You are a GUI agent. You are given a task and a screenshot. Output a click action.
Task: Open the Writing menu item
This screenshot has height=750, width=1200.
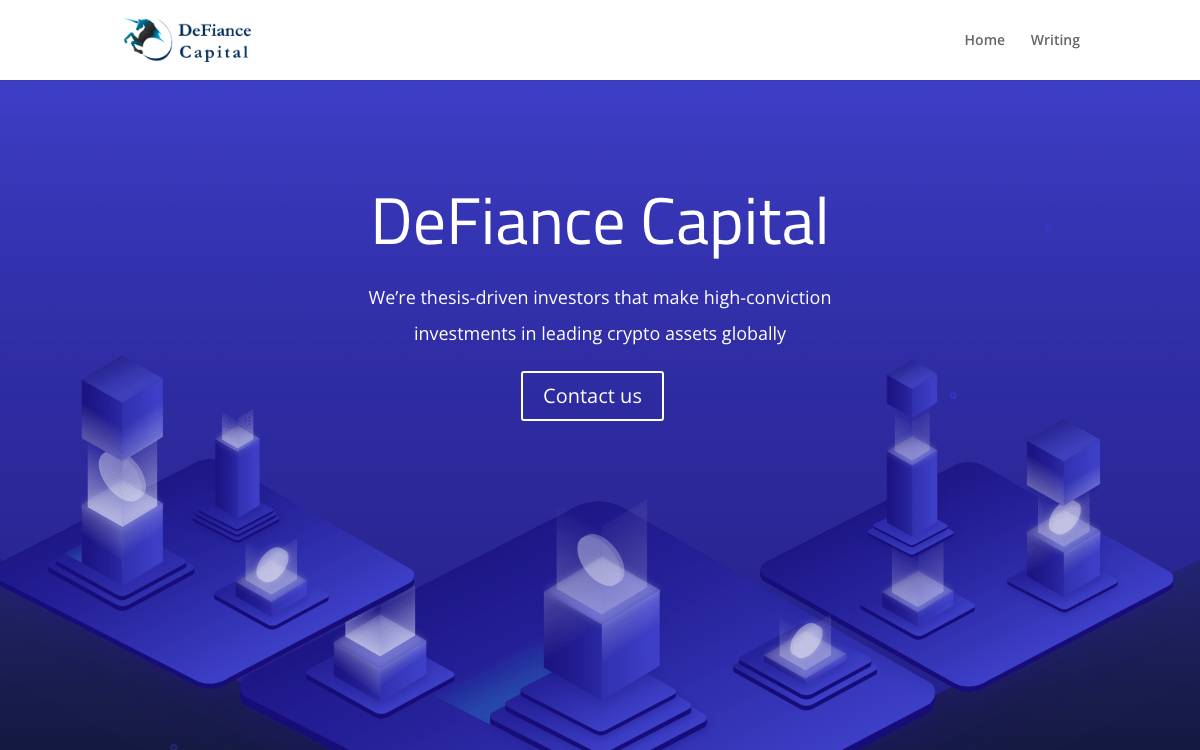click(1055, 40)
